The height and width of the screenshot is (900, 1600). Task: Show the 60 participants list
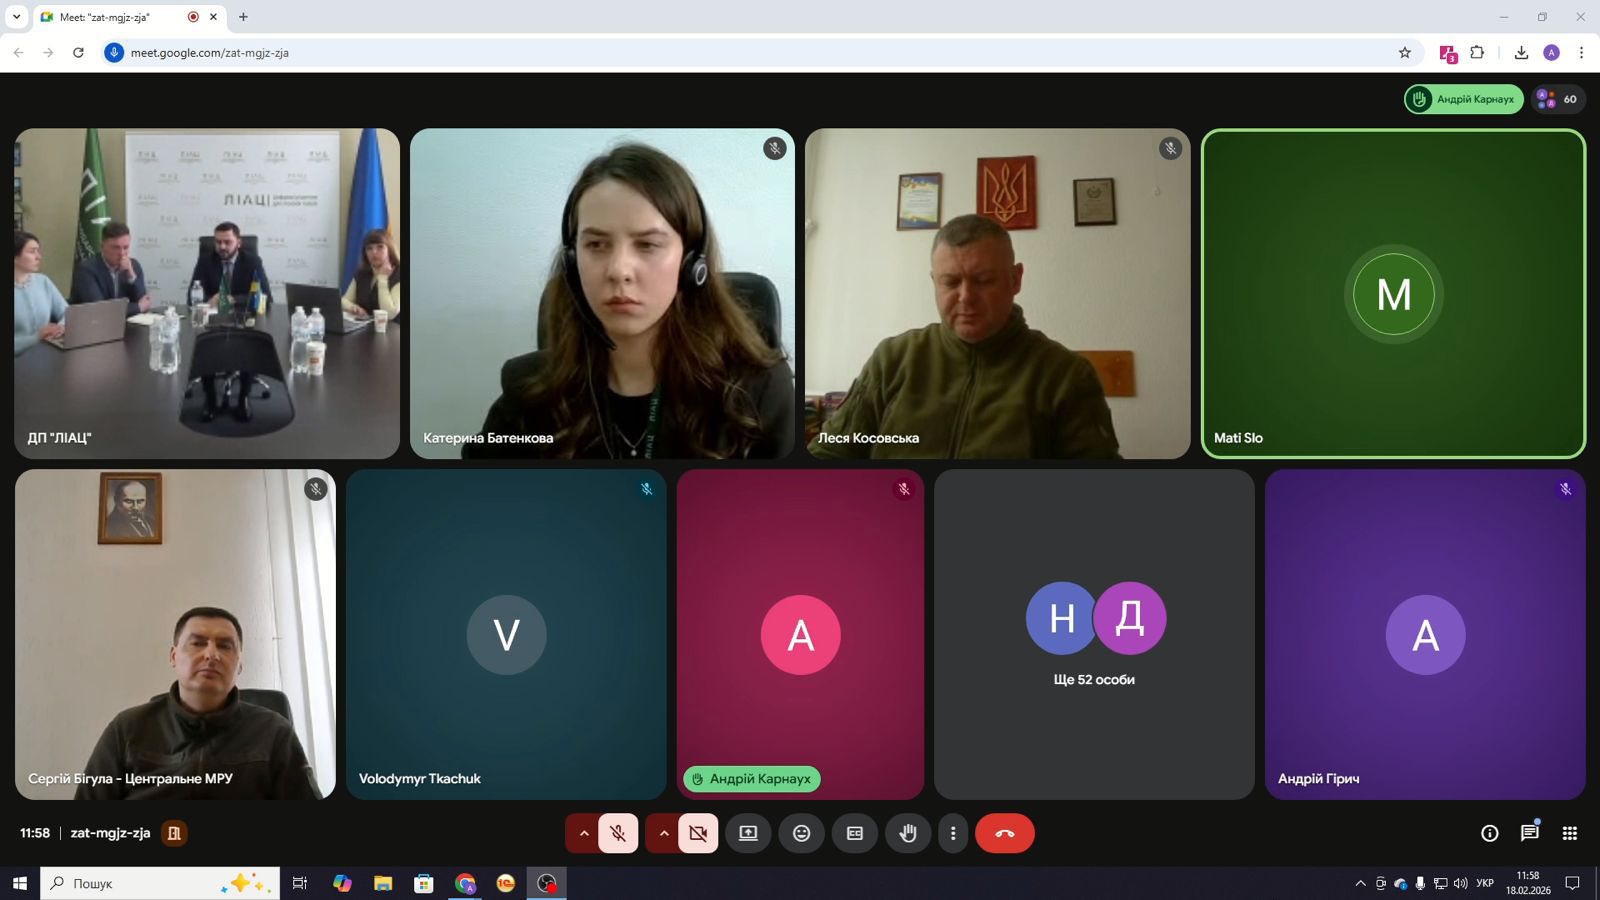click(x=1558, y=99)
